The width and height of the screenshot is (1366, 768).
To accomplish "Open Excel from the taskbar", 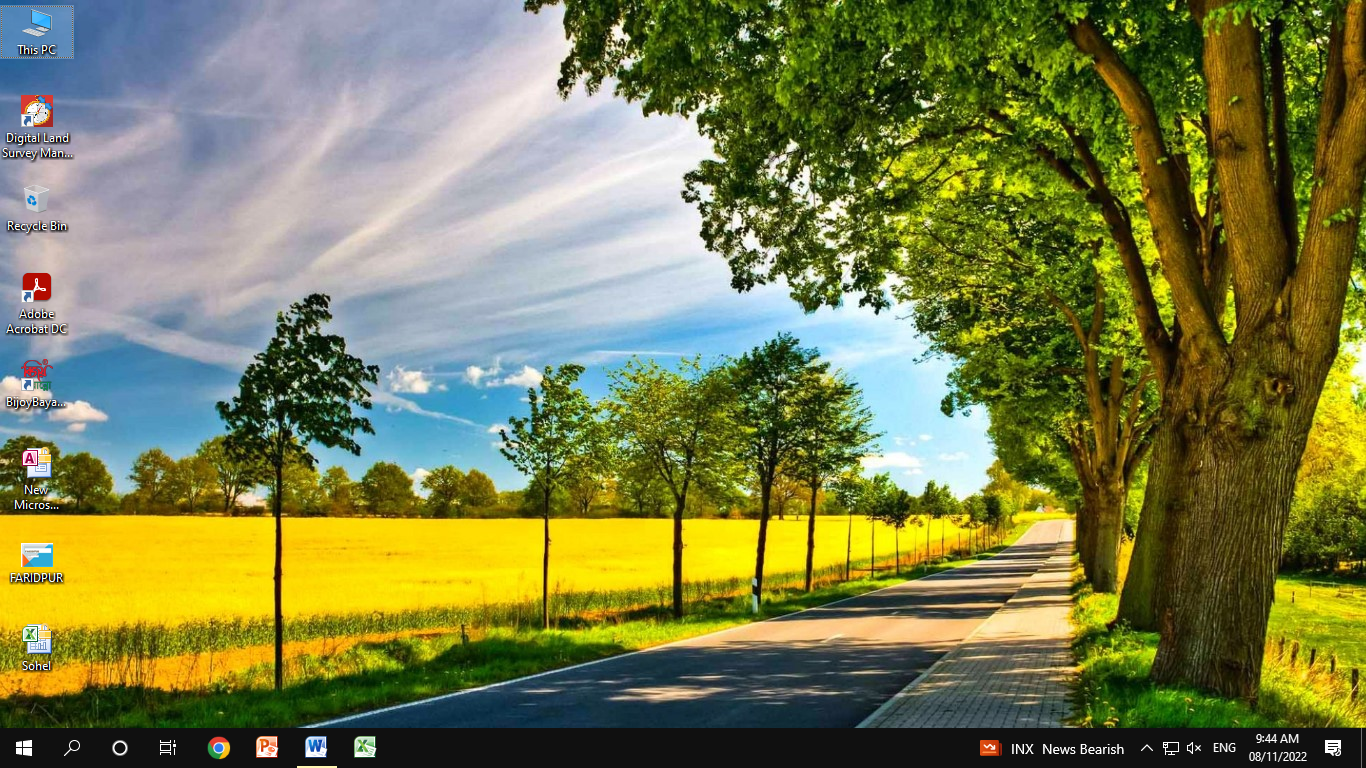I will (365, 748).
